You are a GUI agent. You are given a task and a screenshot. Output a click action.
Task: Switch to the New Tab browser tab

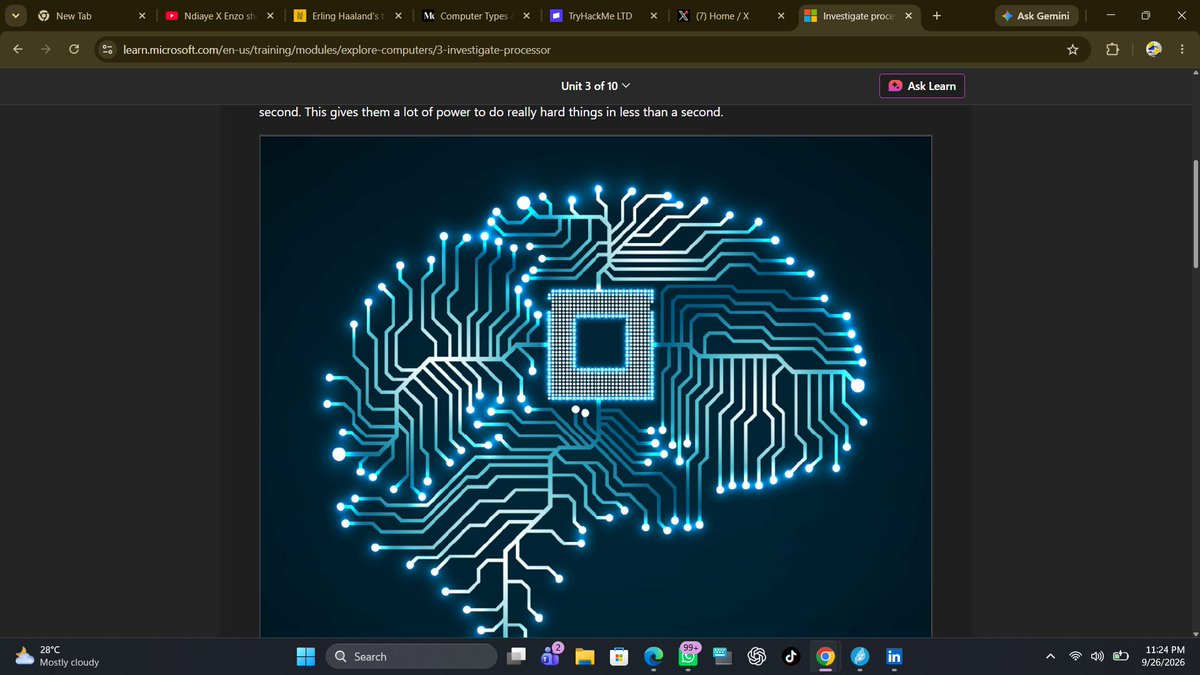[x=89, y=16]
